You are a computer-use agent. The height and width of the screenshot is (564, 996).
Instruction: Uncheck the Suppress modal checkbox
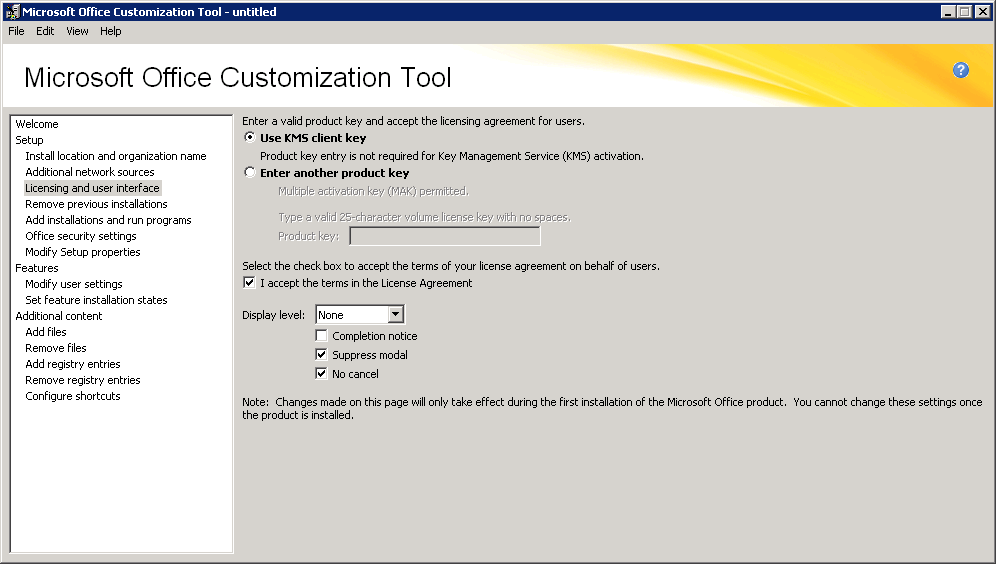pyautogui.click(x=321, y=354)
